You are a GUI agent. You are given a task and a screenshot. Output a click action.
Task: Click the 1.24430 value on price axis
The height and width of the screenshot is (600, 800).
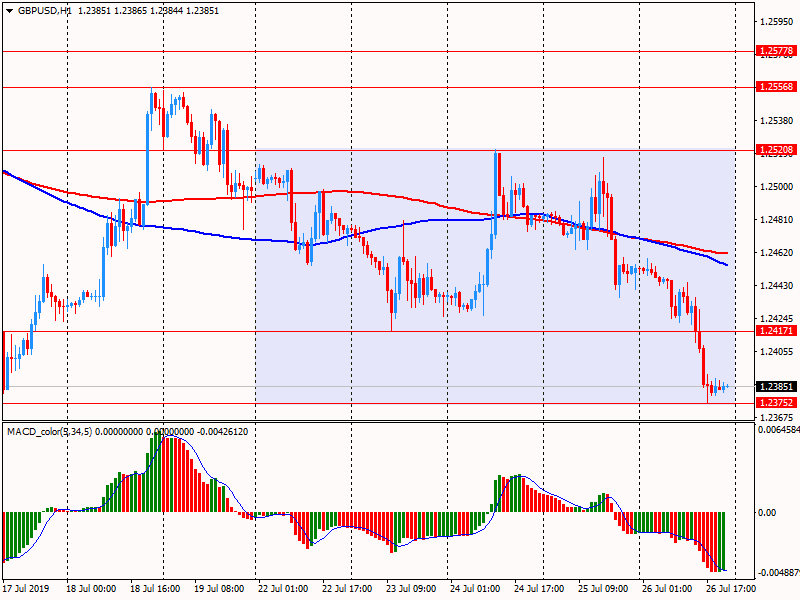pos(777,286)
